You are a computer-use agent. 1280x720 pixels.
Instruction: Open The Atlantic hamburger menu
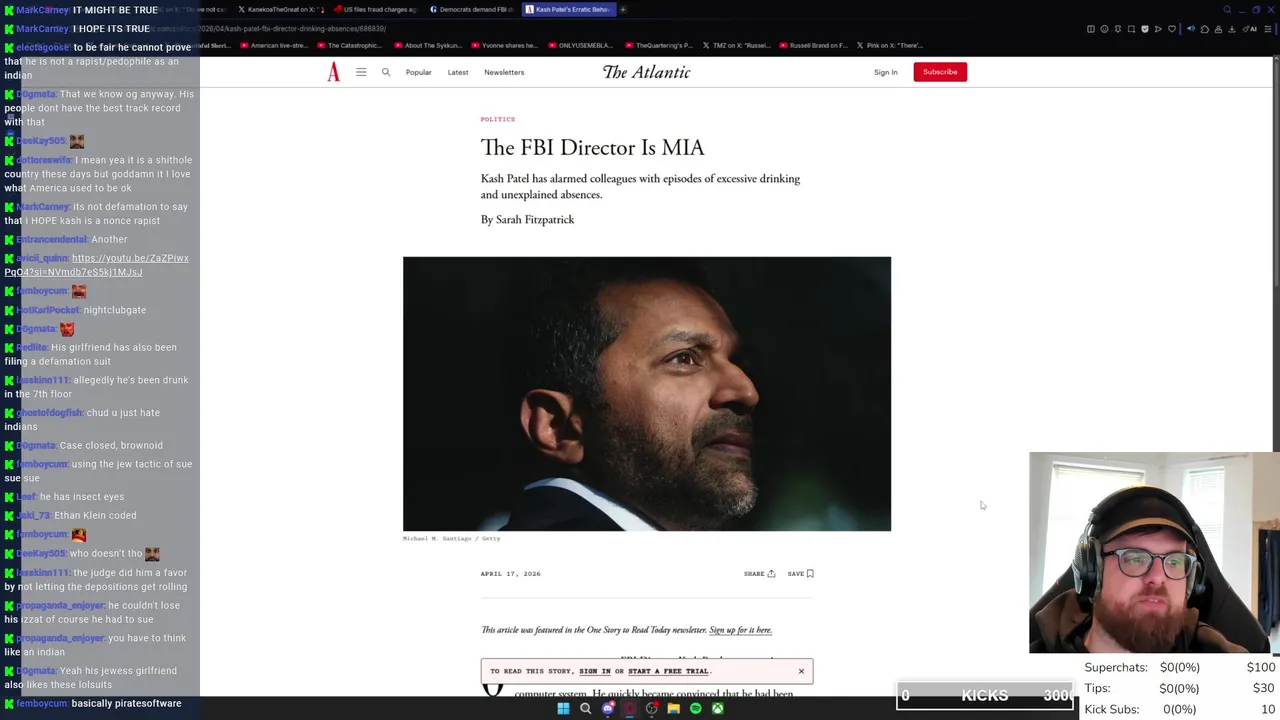pos(361,72)
